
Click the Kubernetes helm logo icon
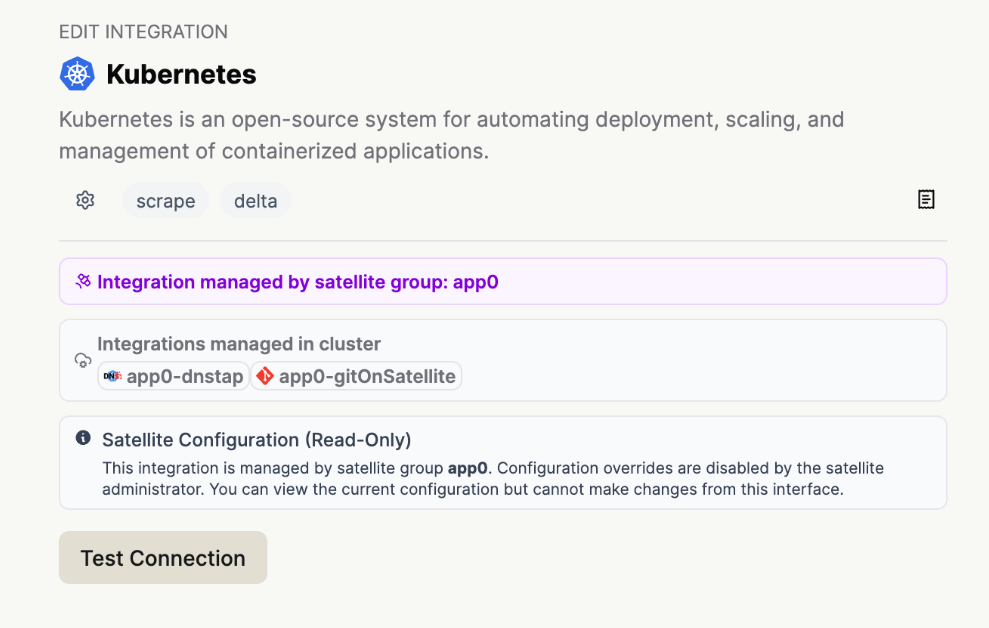tap(77, 74)
